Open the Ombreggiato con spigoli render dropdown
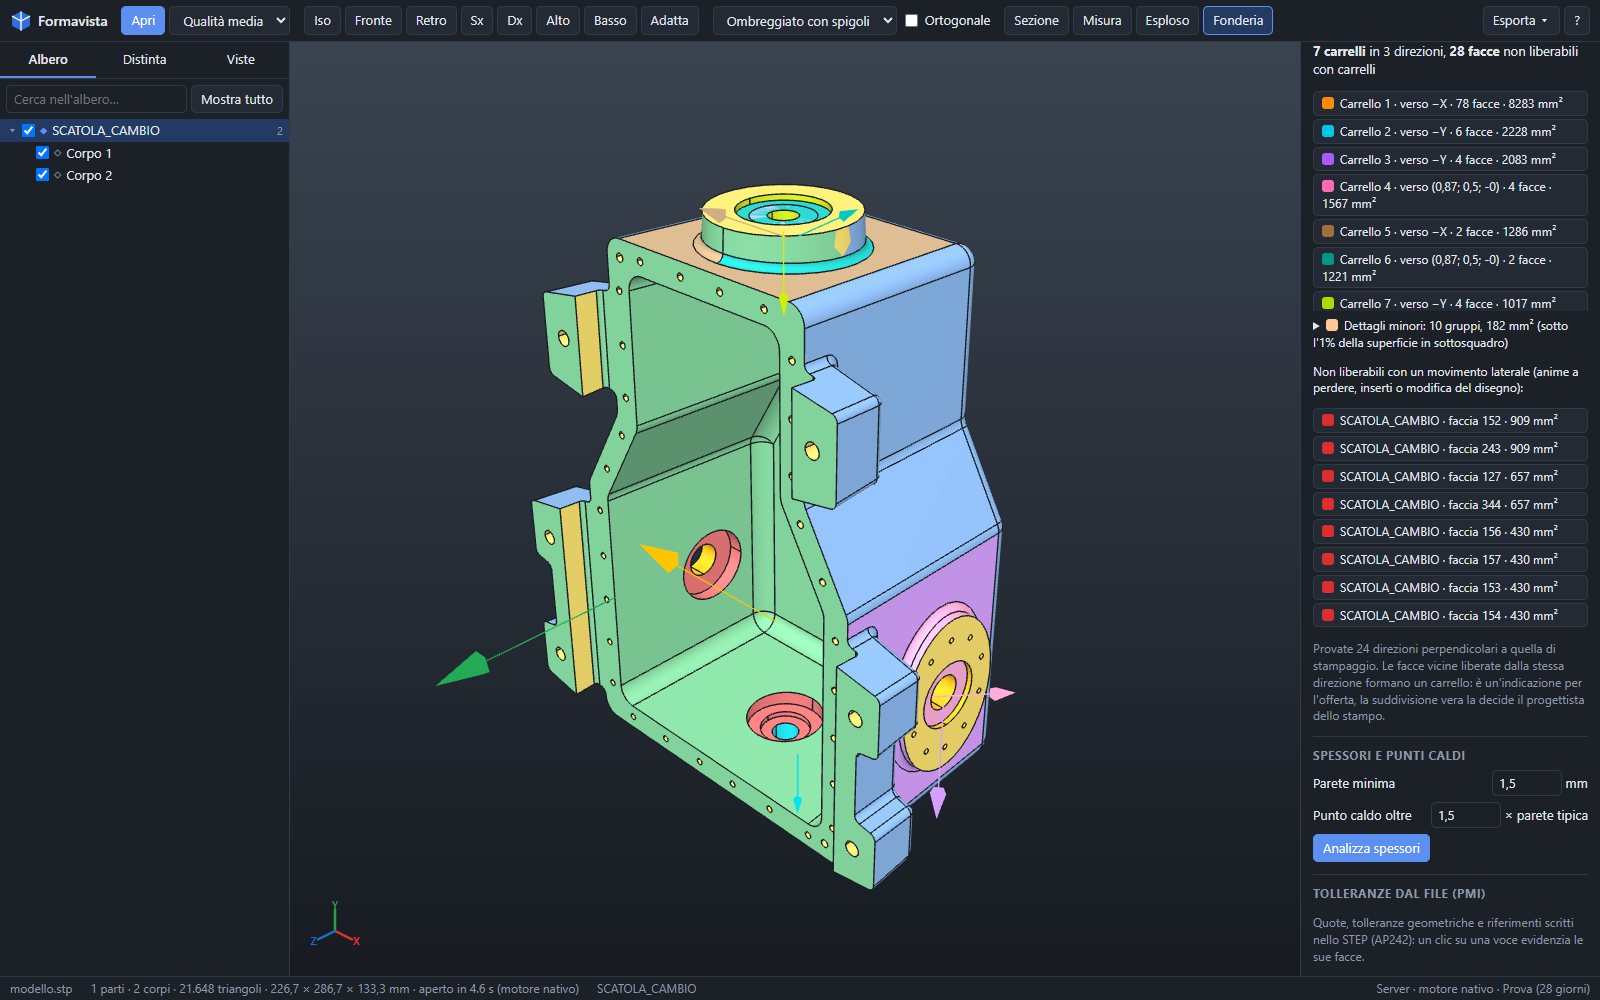This screenshot has height=1000, width=1600. (804, 20)
